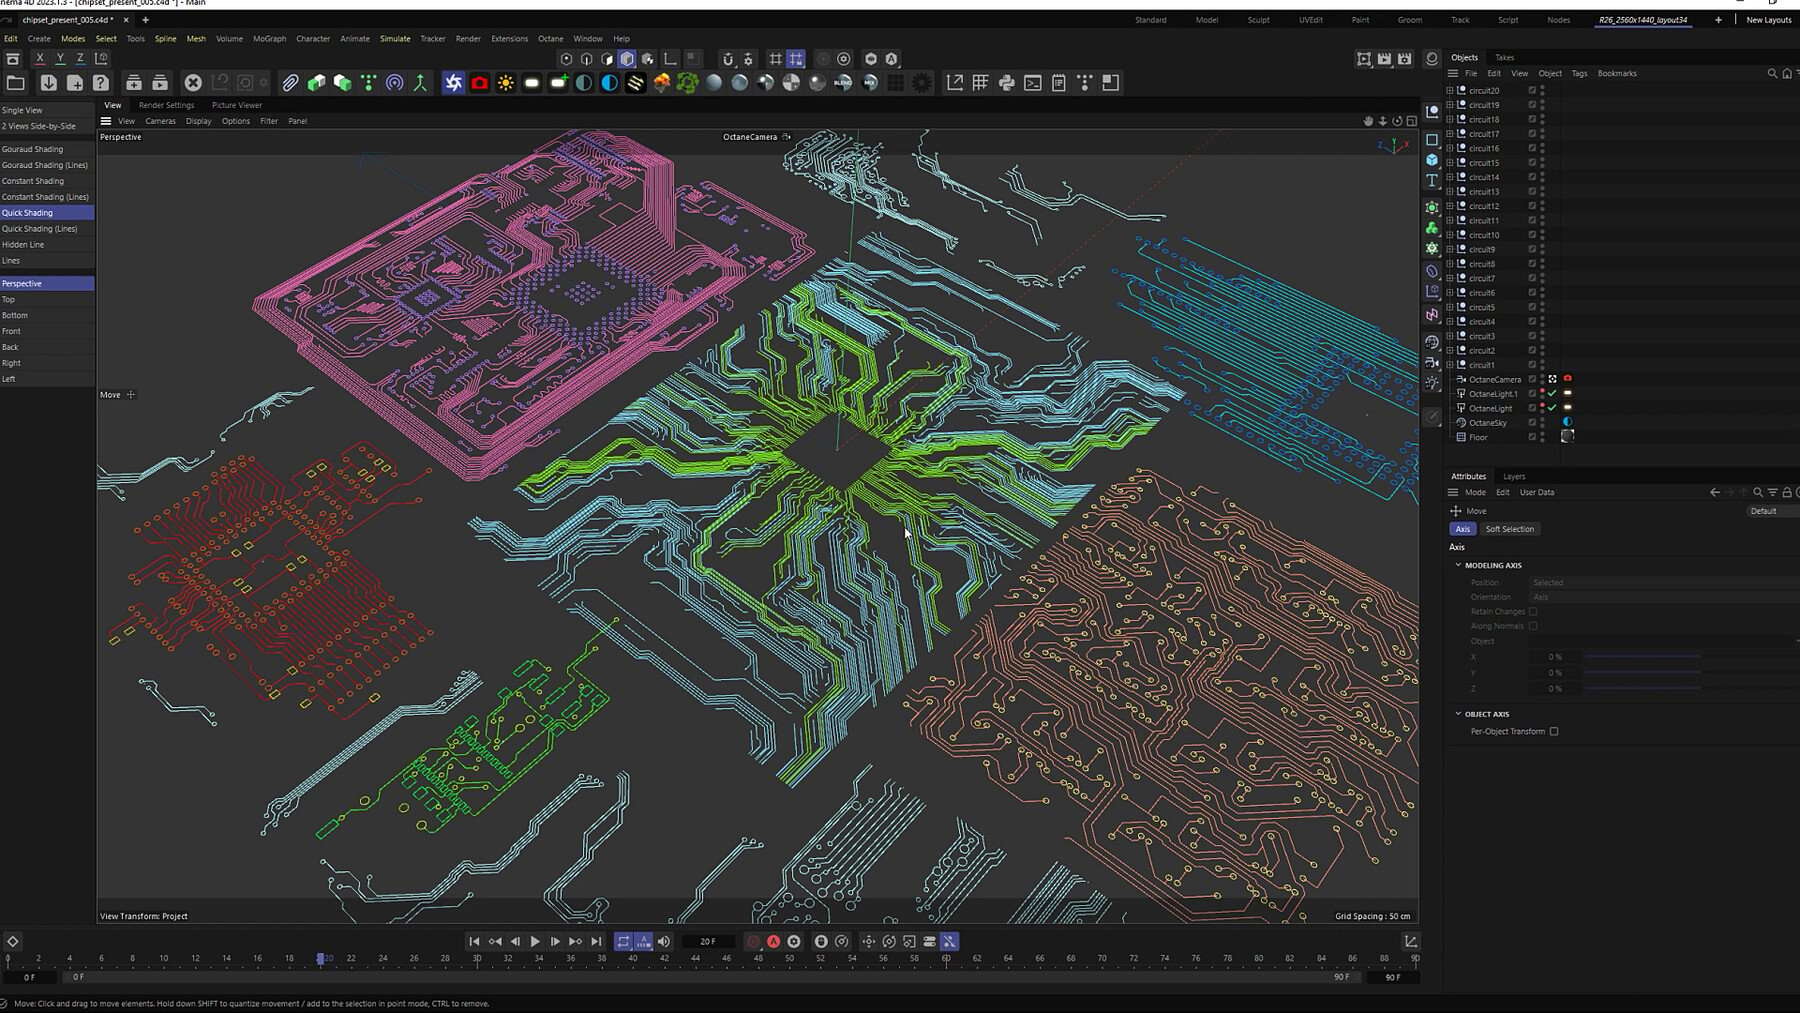The height and width of the screenshot is (1013, 1800).
Task: Toggle Z axis lock
Action: [80, 59]
